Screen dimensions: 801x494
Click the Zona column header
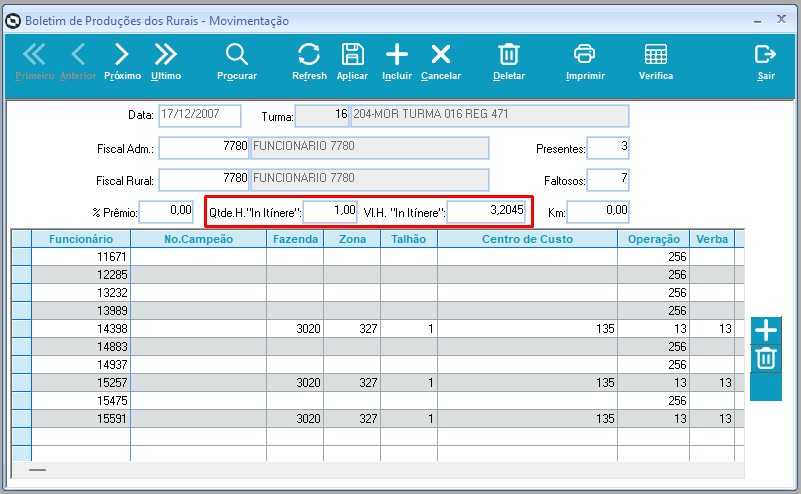(x=352, y=239)
